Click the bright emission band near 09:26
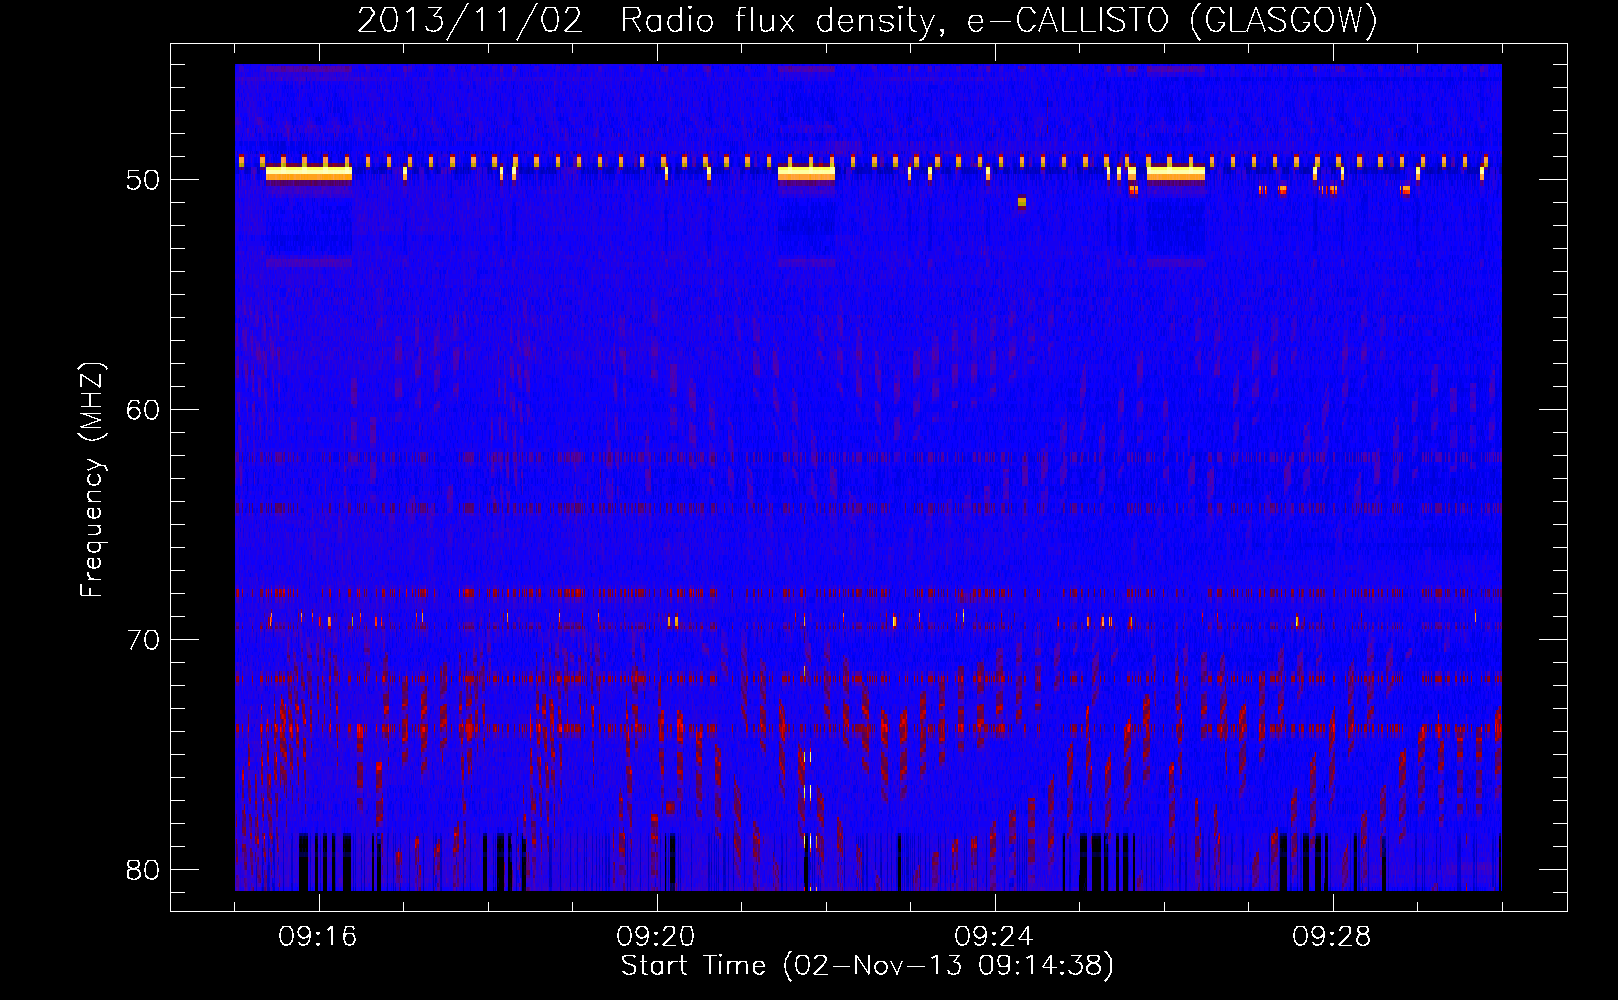The height and width of the screenshot is (1000, 1618). (1176, 173)
